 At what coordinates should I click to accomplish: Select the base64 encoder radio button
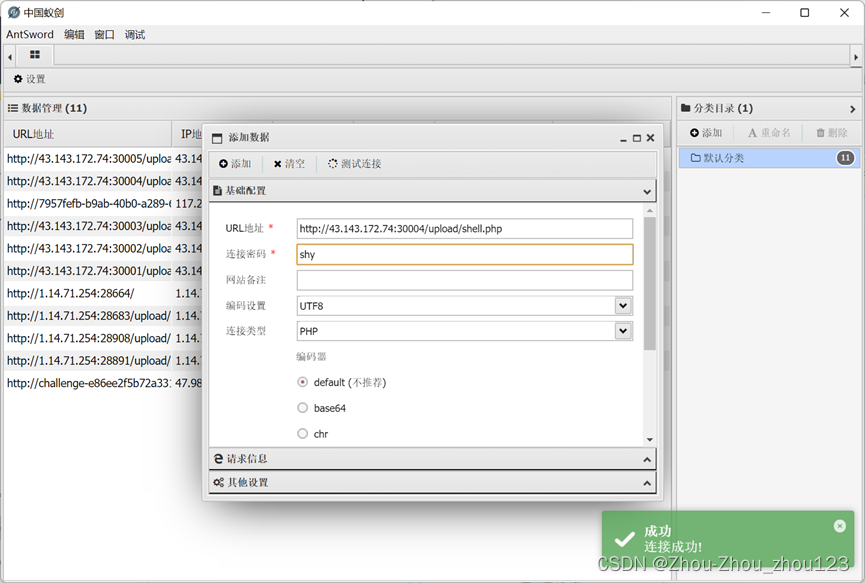302,408
